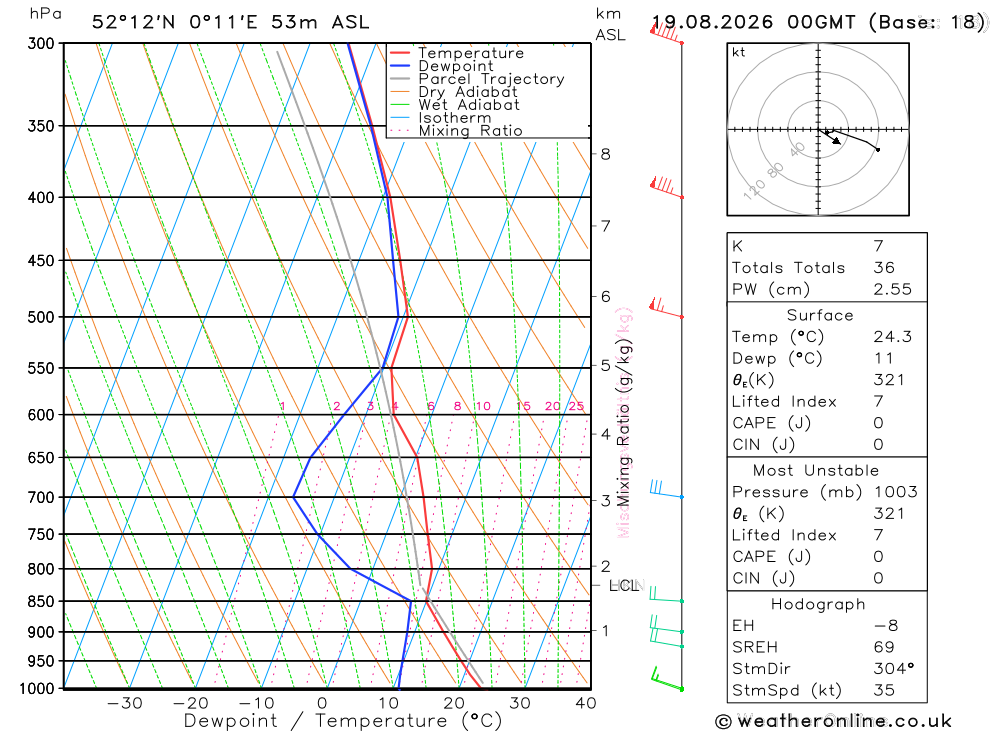The image size is (1000, 733).
Task: Click the '80' ring label in the hodograph
Action: tap(776, 171)
